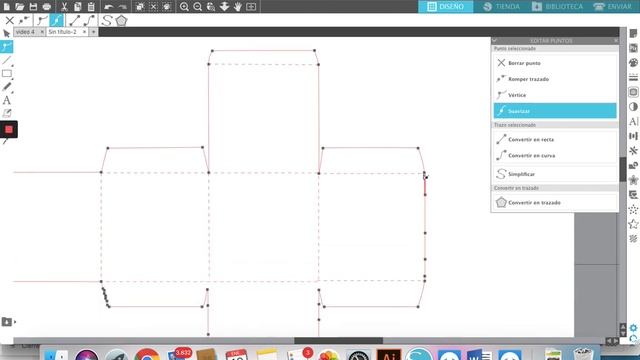Click the highlighted smooth point toolbar icon
Viewport: 640px width, 360px height.
click(x=56, y=20)
